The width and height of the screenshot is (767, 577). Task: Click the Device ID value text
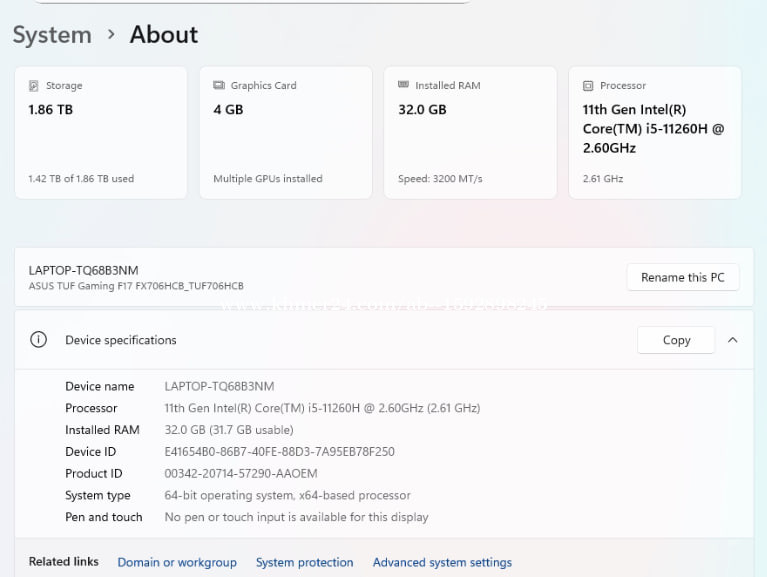pos(279,452)
